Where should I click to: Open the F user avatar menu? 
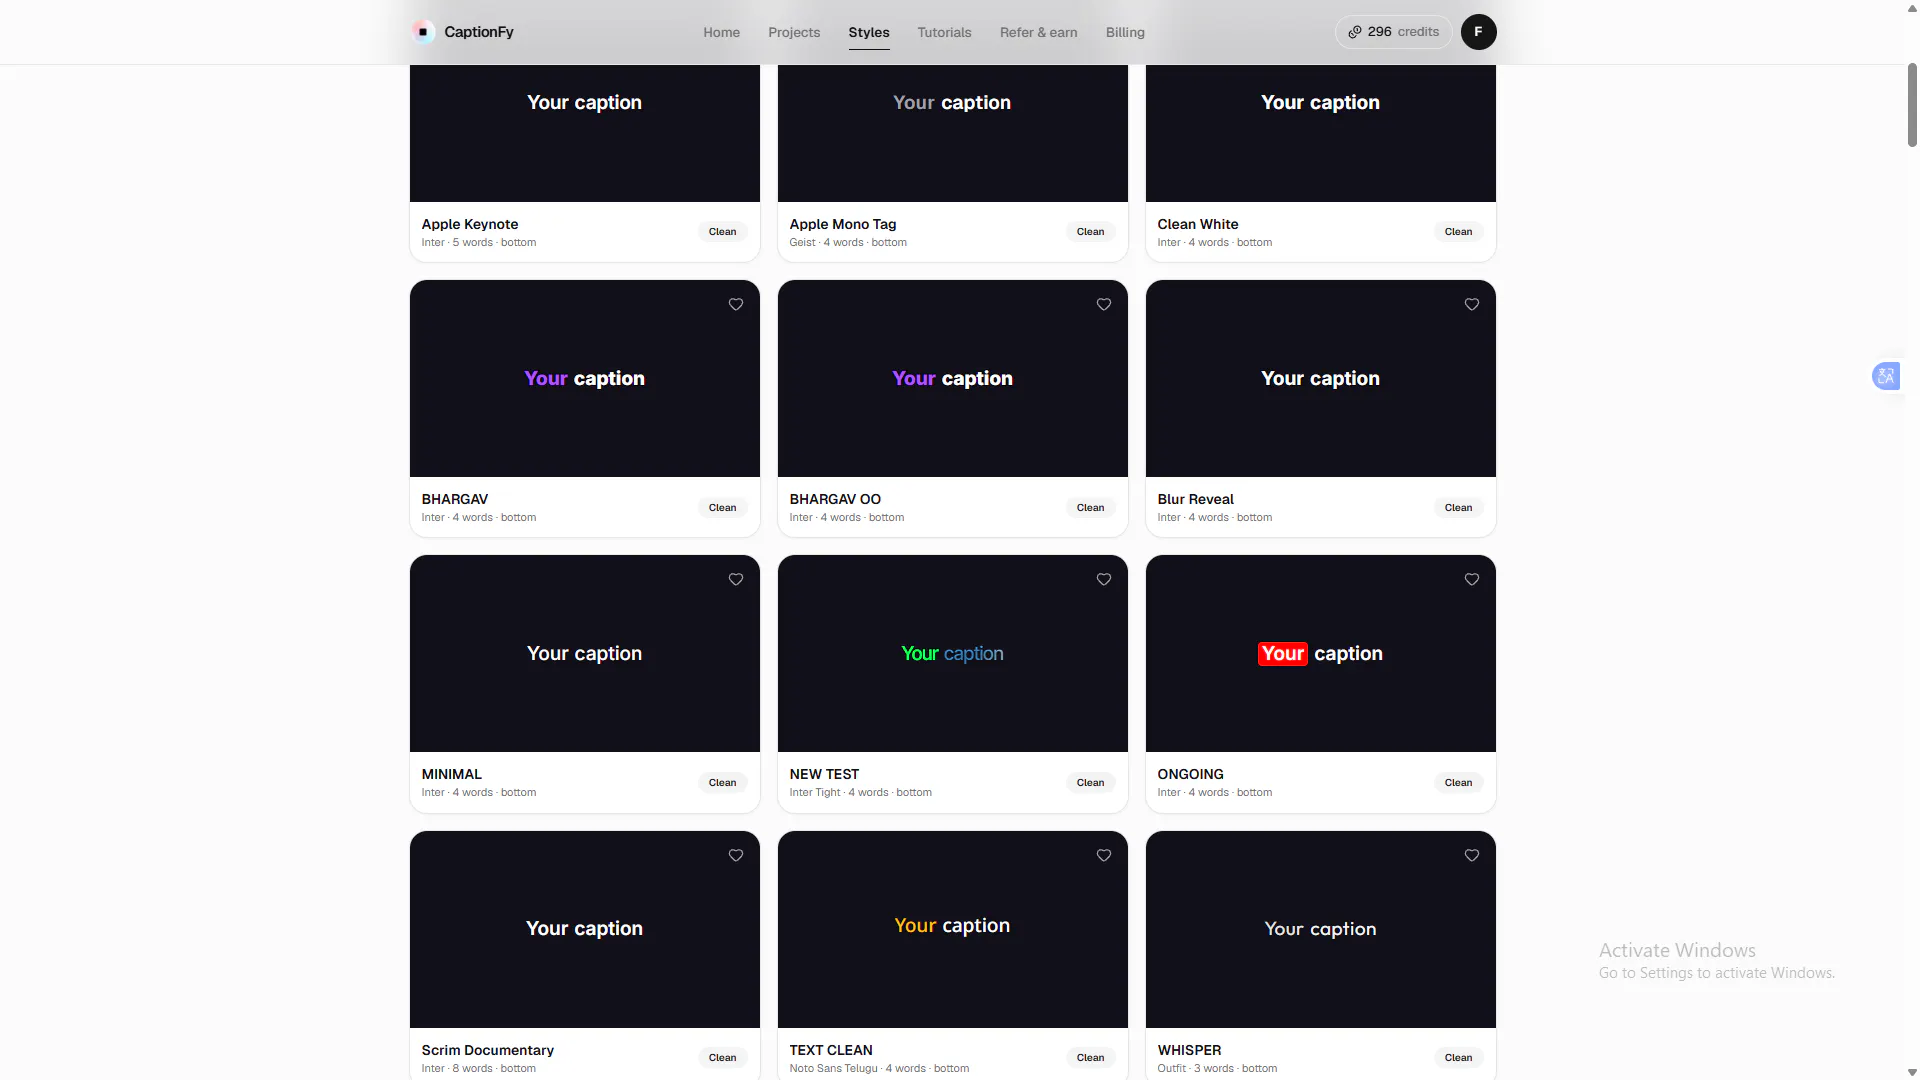(1478, 32)
